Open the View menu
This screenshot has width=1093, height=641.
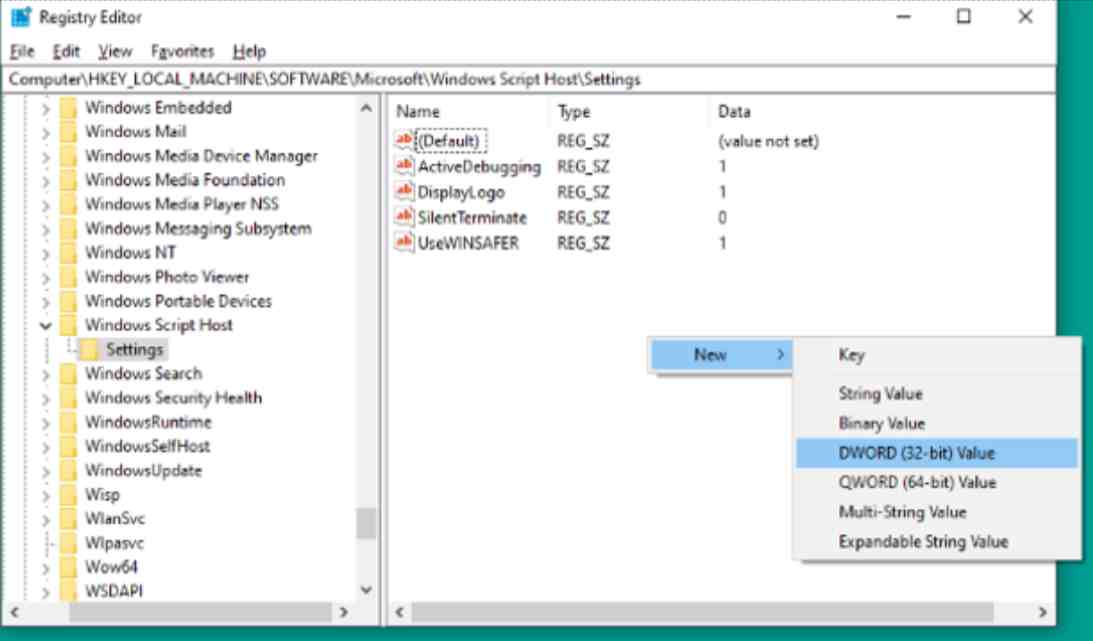[114, 52]
